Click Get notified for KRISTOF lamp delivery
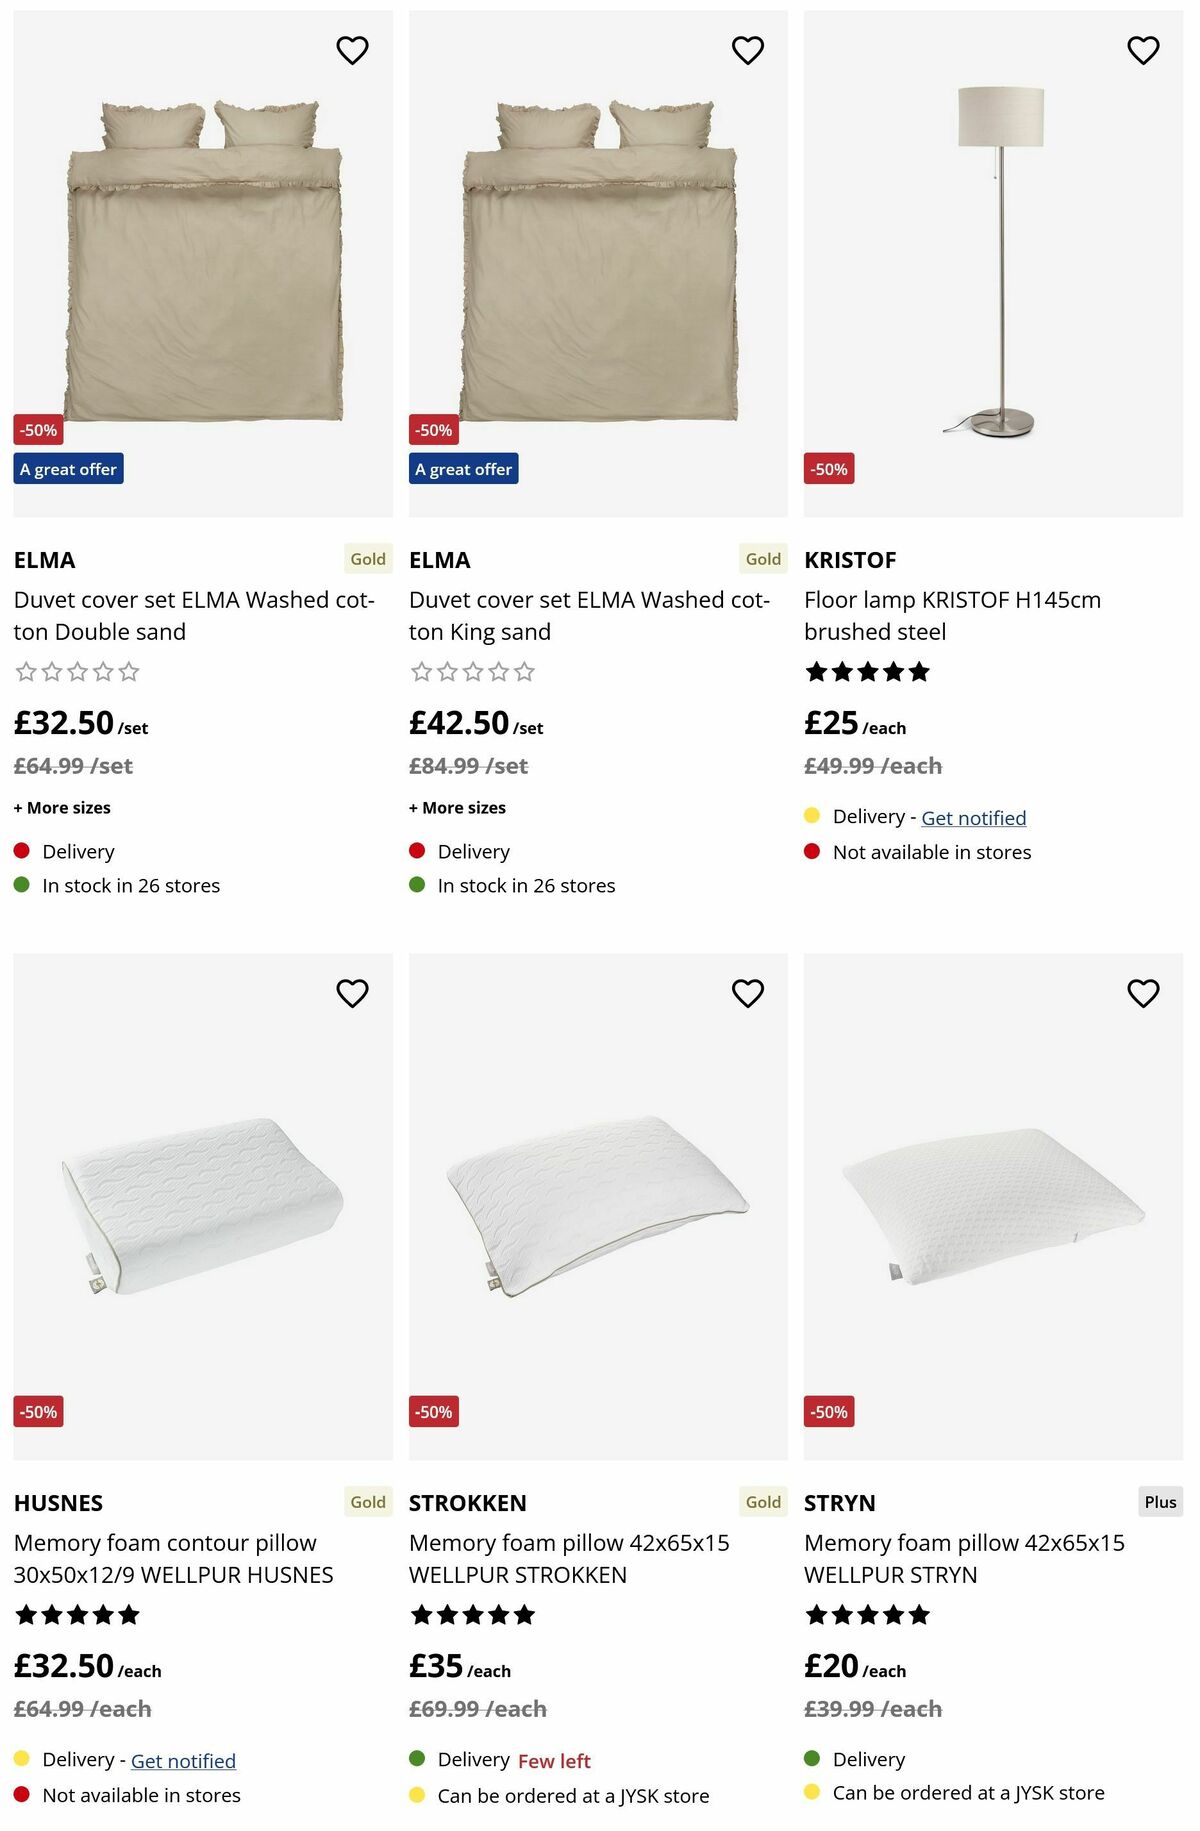The image size is (1200, 1831). [973, 818]
